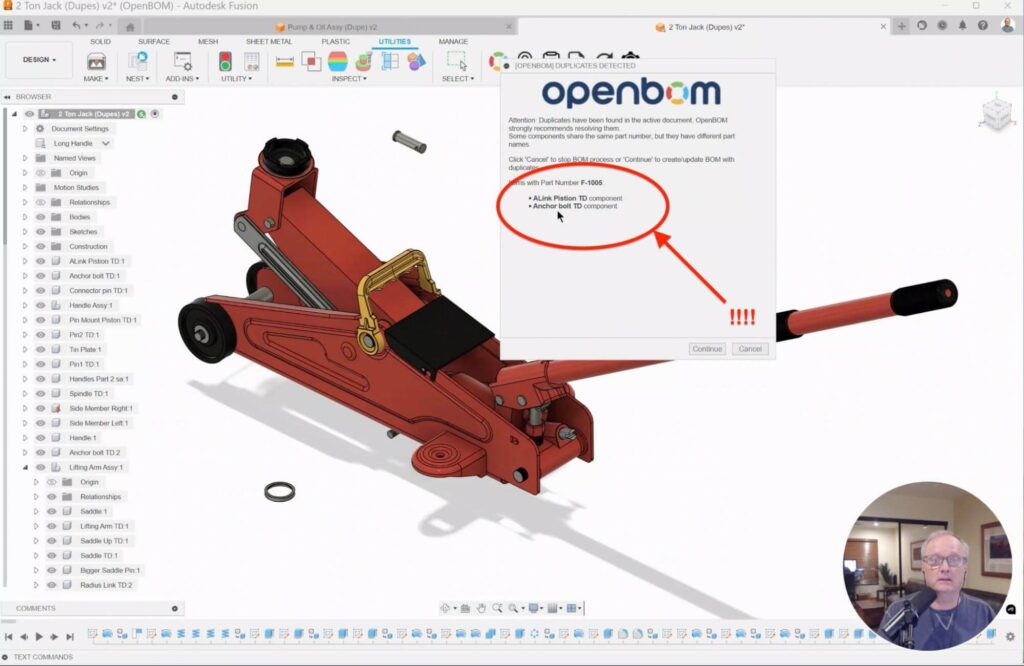The width and height of the screenshot is (1024, 666).
Task: Hide the Handle Assy:1 component
Action: 40,306
